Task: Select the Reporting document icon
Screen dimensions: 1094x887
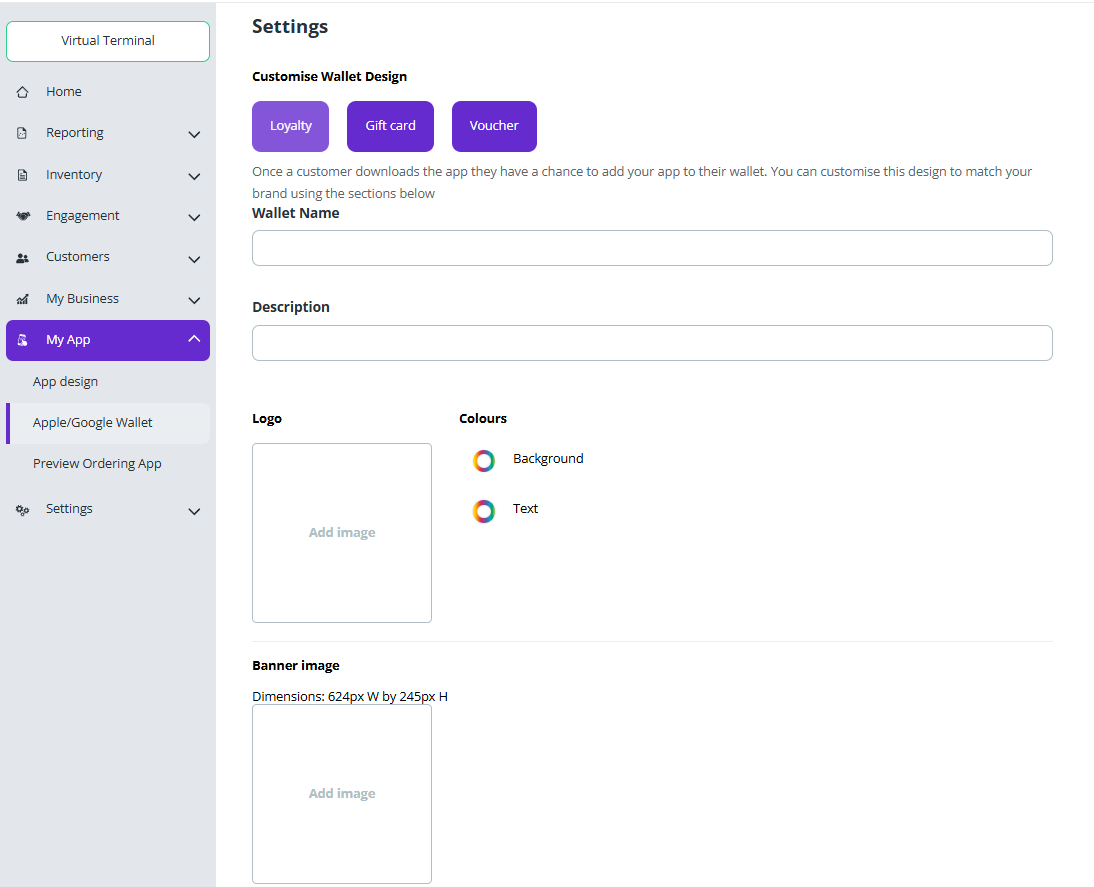Action: (x=22, y=132)
